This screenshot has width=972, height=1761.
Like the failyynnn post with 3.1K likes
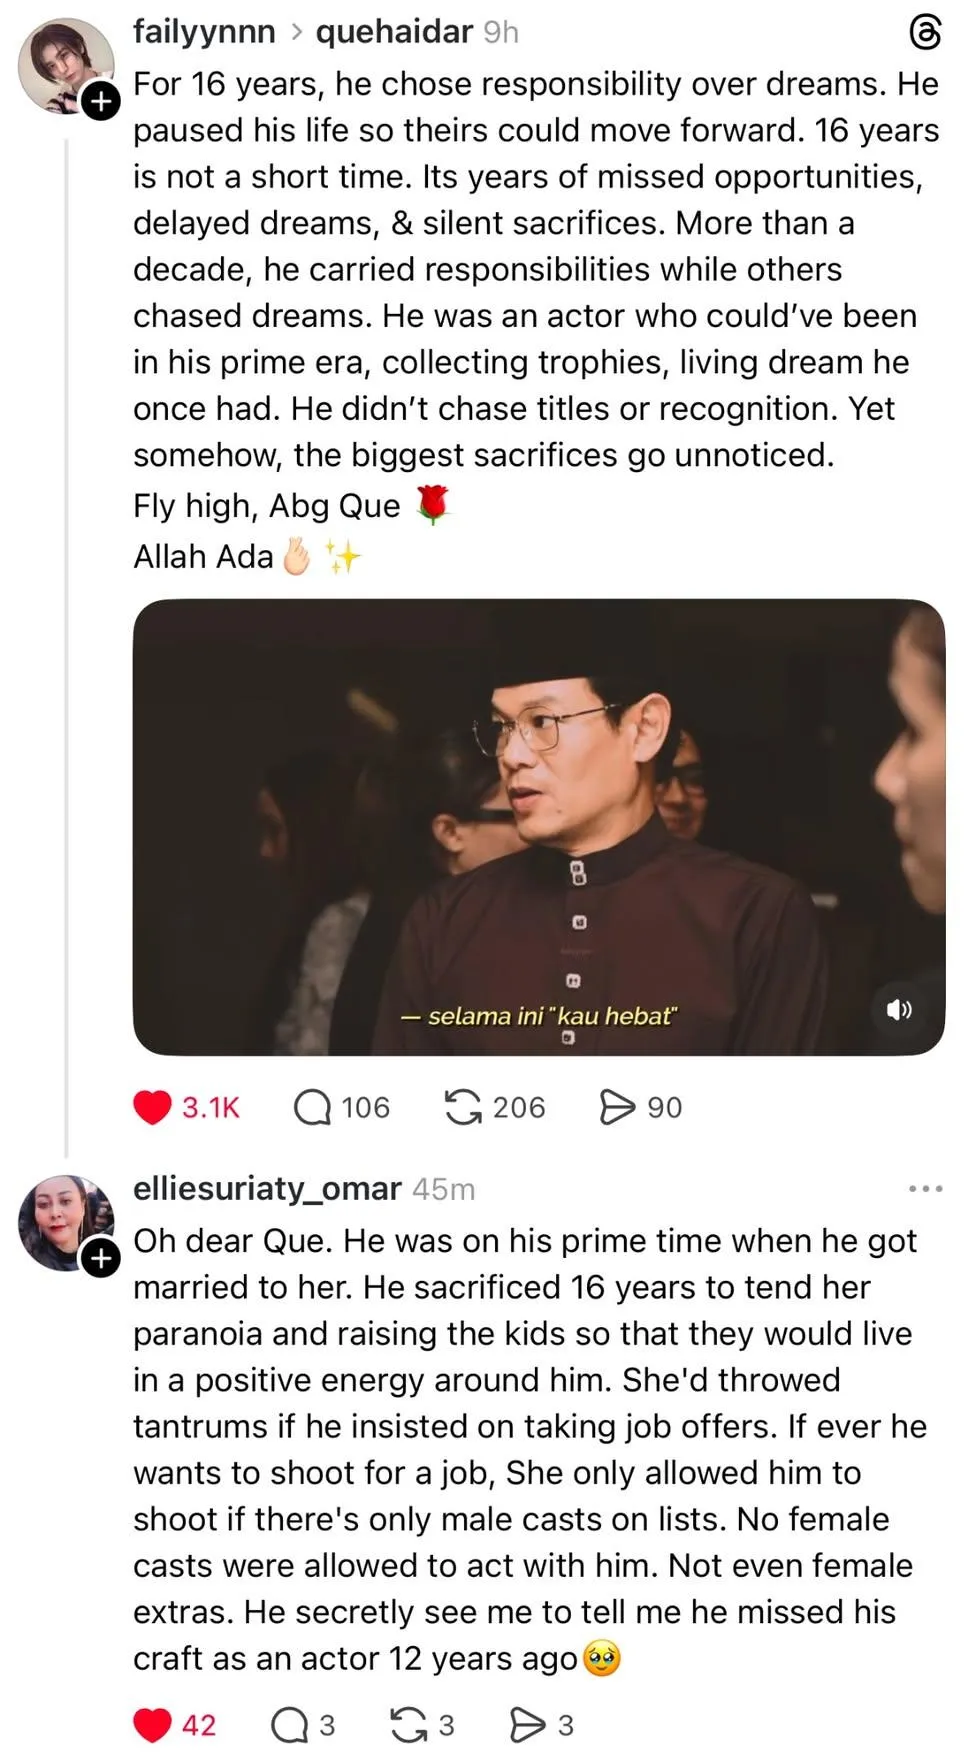pos(153,1107)
